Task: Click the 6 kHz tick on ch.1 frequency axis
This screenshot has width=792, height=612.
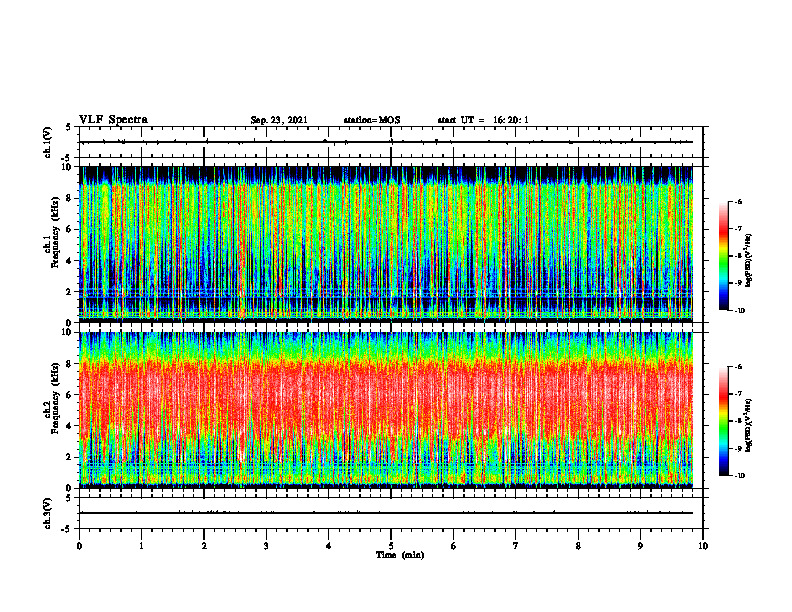Action: pyautogui.click(x=70, y=229)
